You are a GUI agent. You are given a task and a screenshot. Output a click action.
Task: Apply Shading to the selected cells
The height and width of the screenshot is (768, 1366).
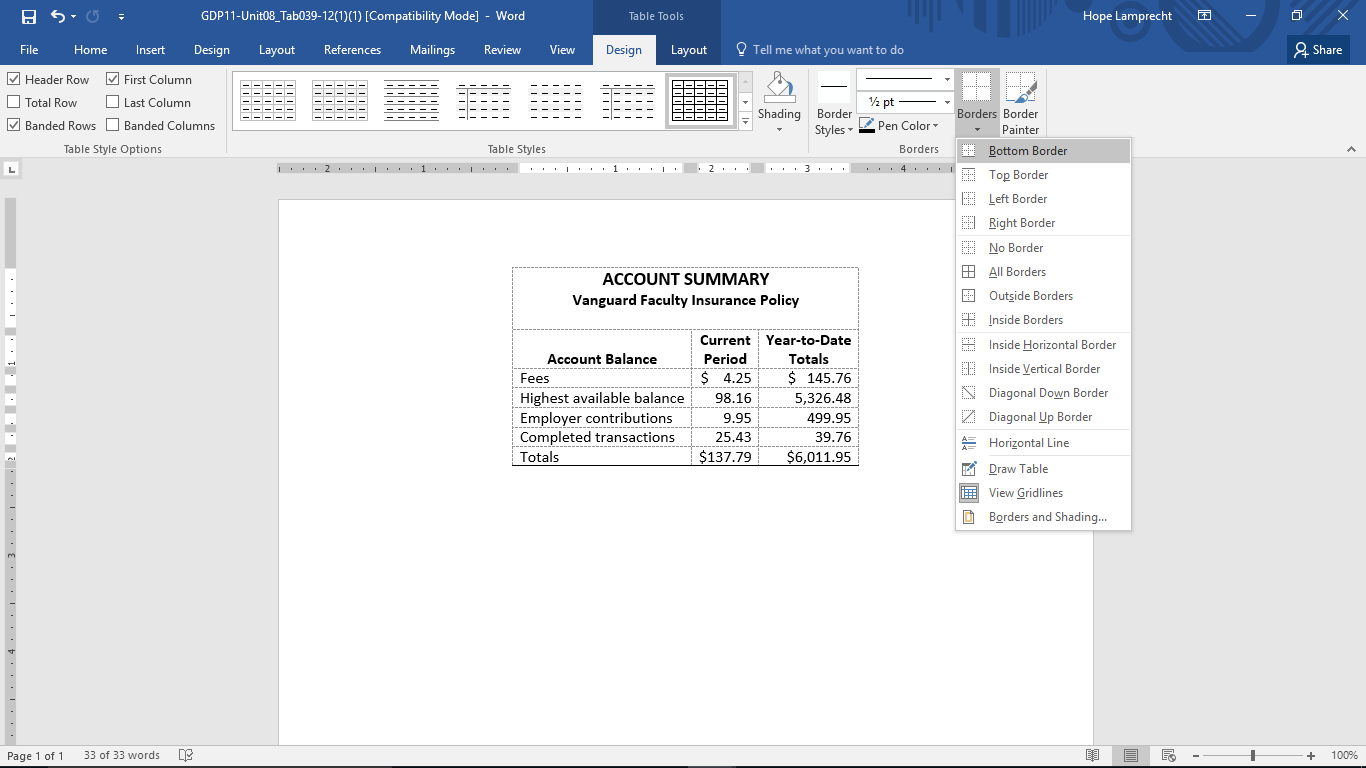[779, 100]
